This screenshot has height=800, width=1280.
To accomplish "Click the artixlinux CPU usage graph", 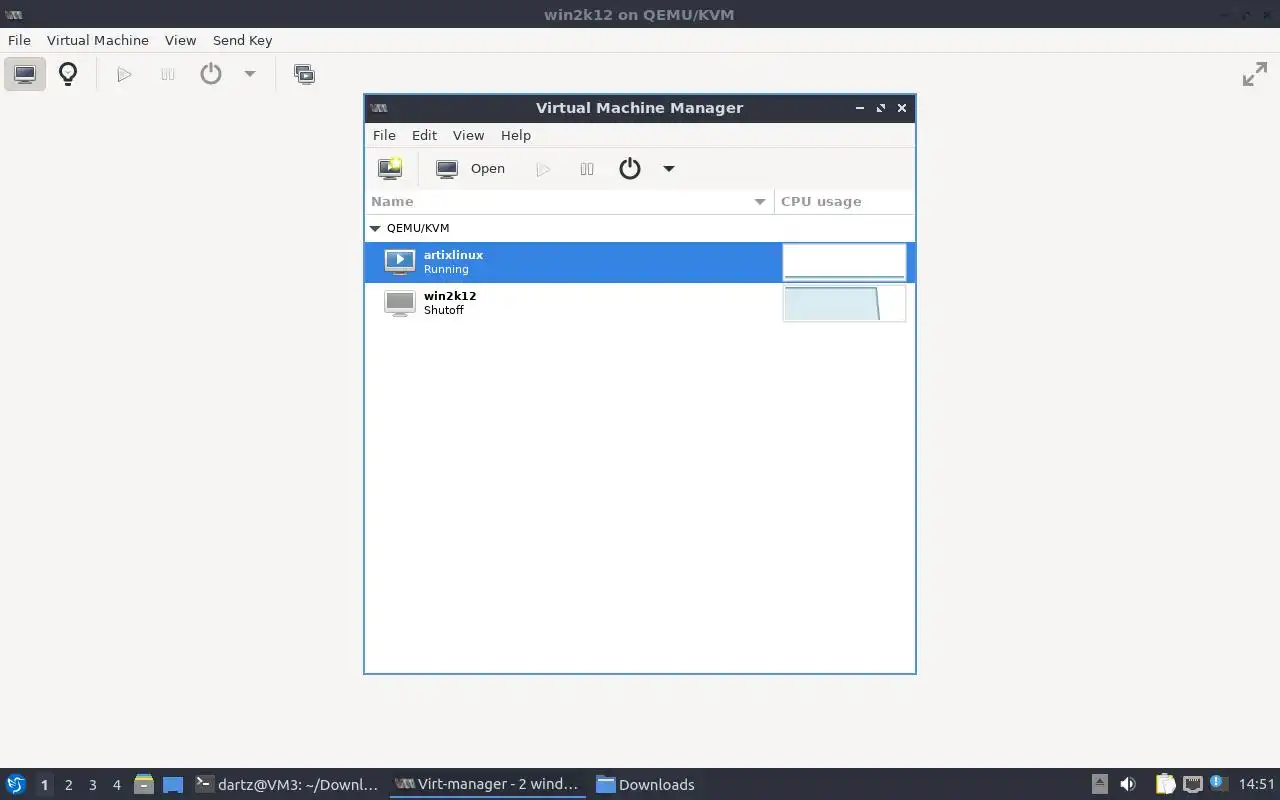I will [844, 262].
